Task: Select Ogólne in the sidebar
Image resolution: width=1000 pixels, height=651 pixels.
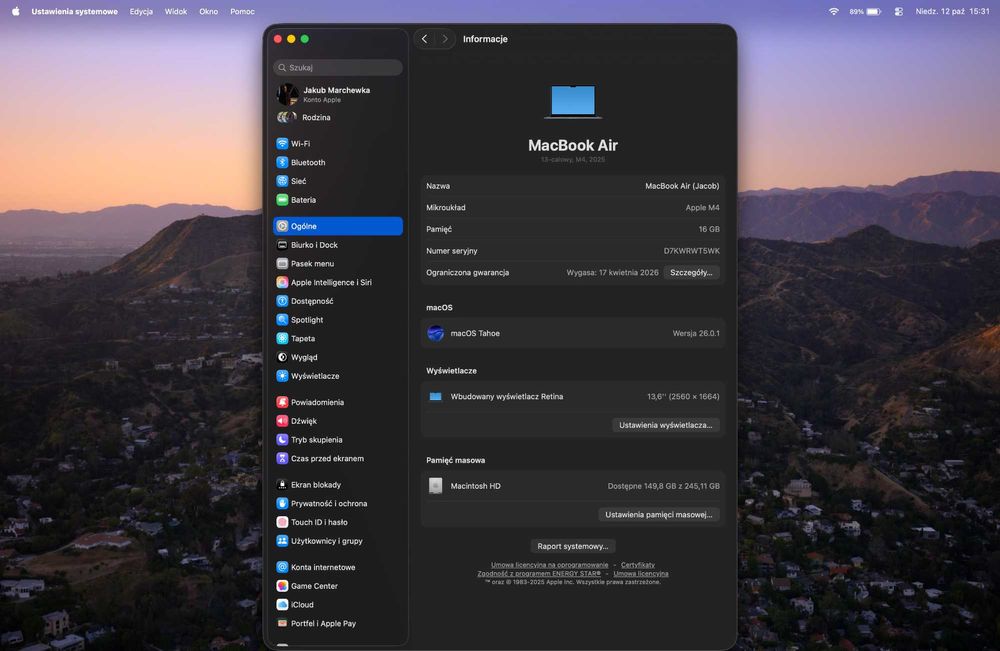Action: (337, 226)
